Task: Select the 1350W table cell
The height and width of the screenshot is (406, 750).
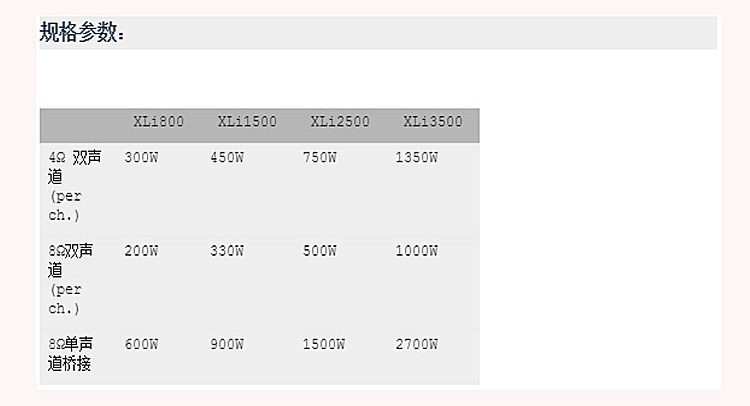Action: point(416,158)
